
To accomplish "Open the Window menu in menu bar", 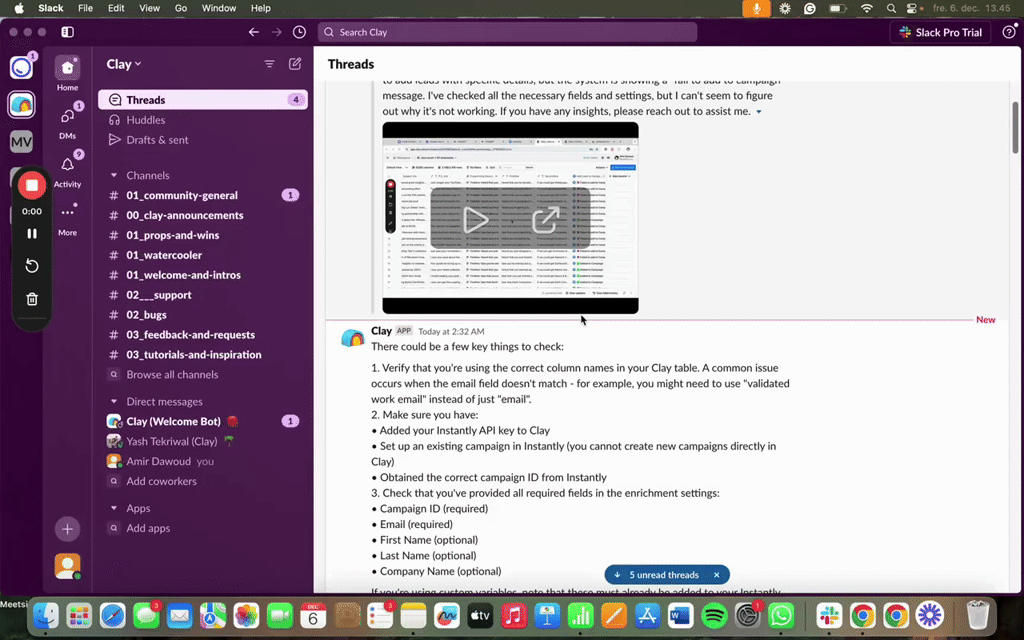I will (x=219, y=8).
